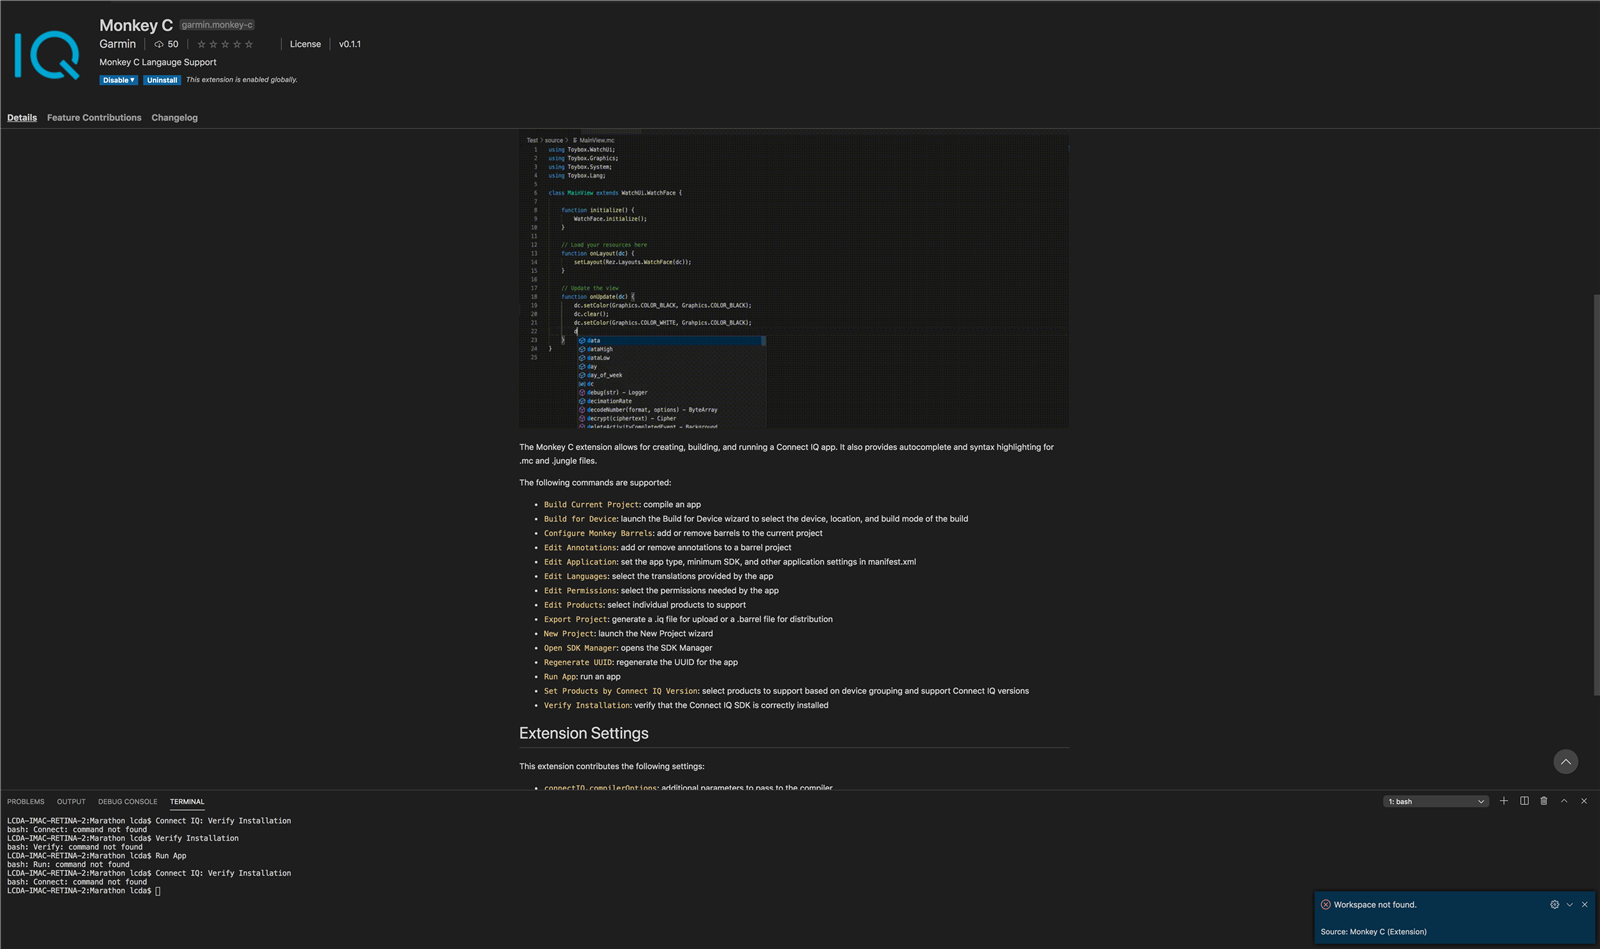Show the Debug Console panel tab
This screenshot has height=949, width=1600.
127,802
